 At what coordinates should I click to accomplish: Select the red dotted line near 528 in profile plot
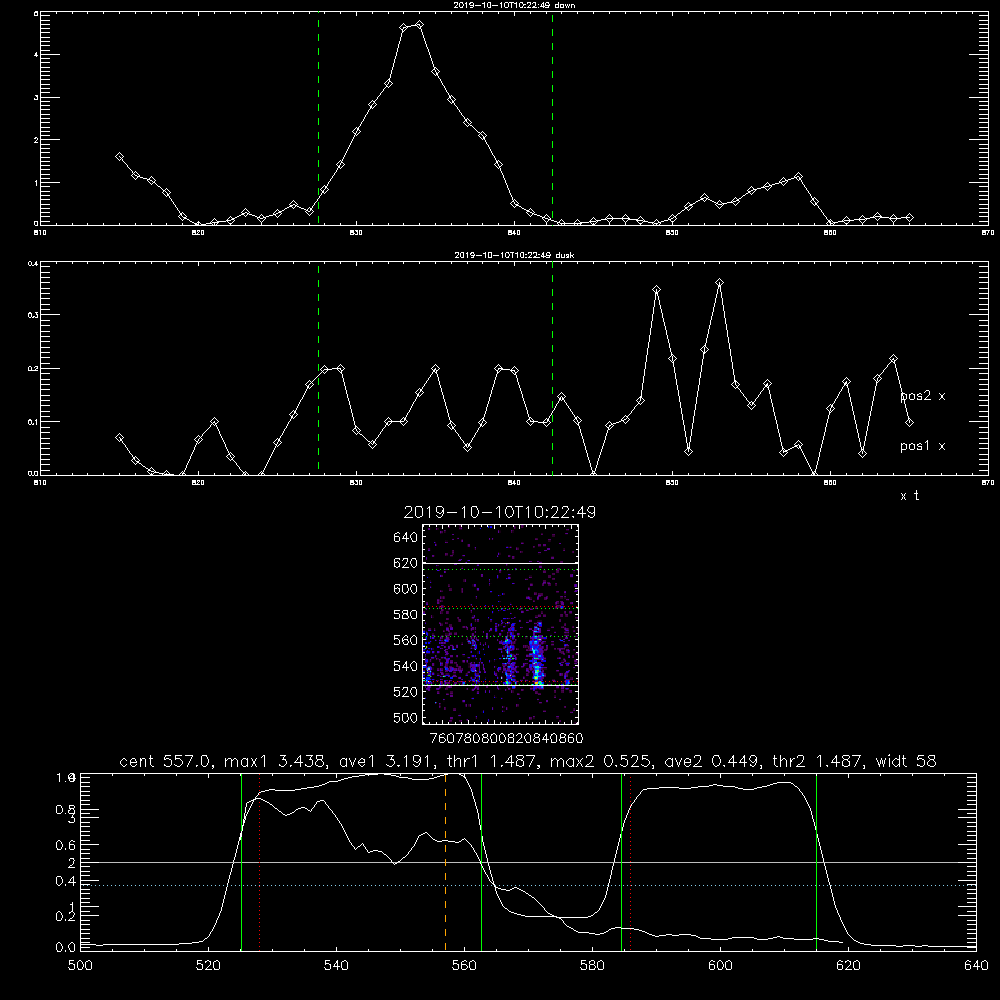pyautogui.click(x=260, y=862)
